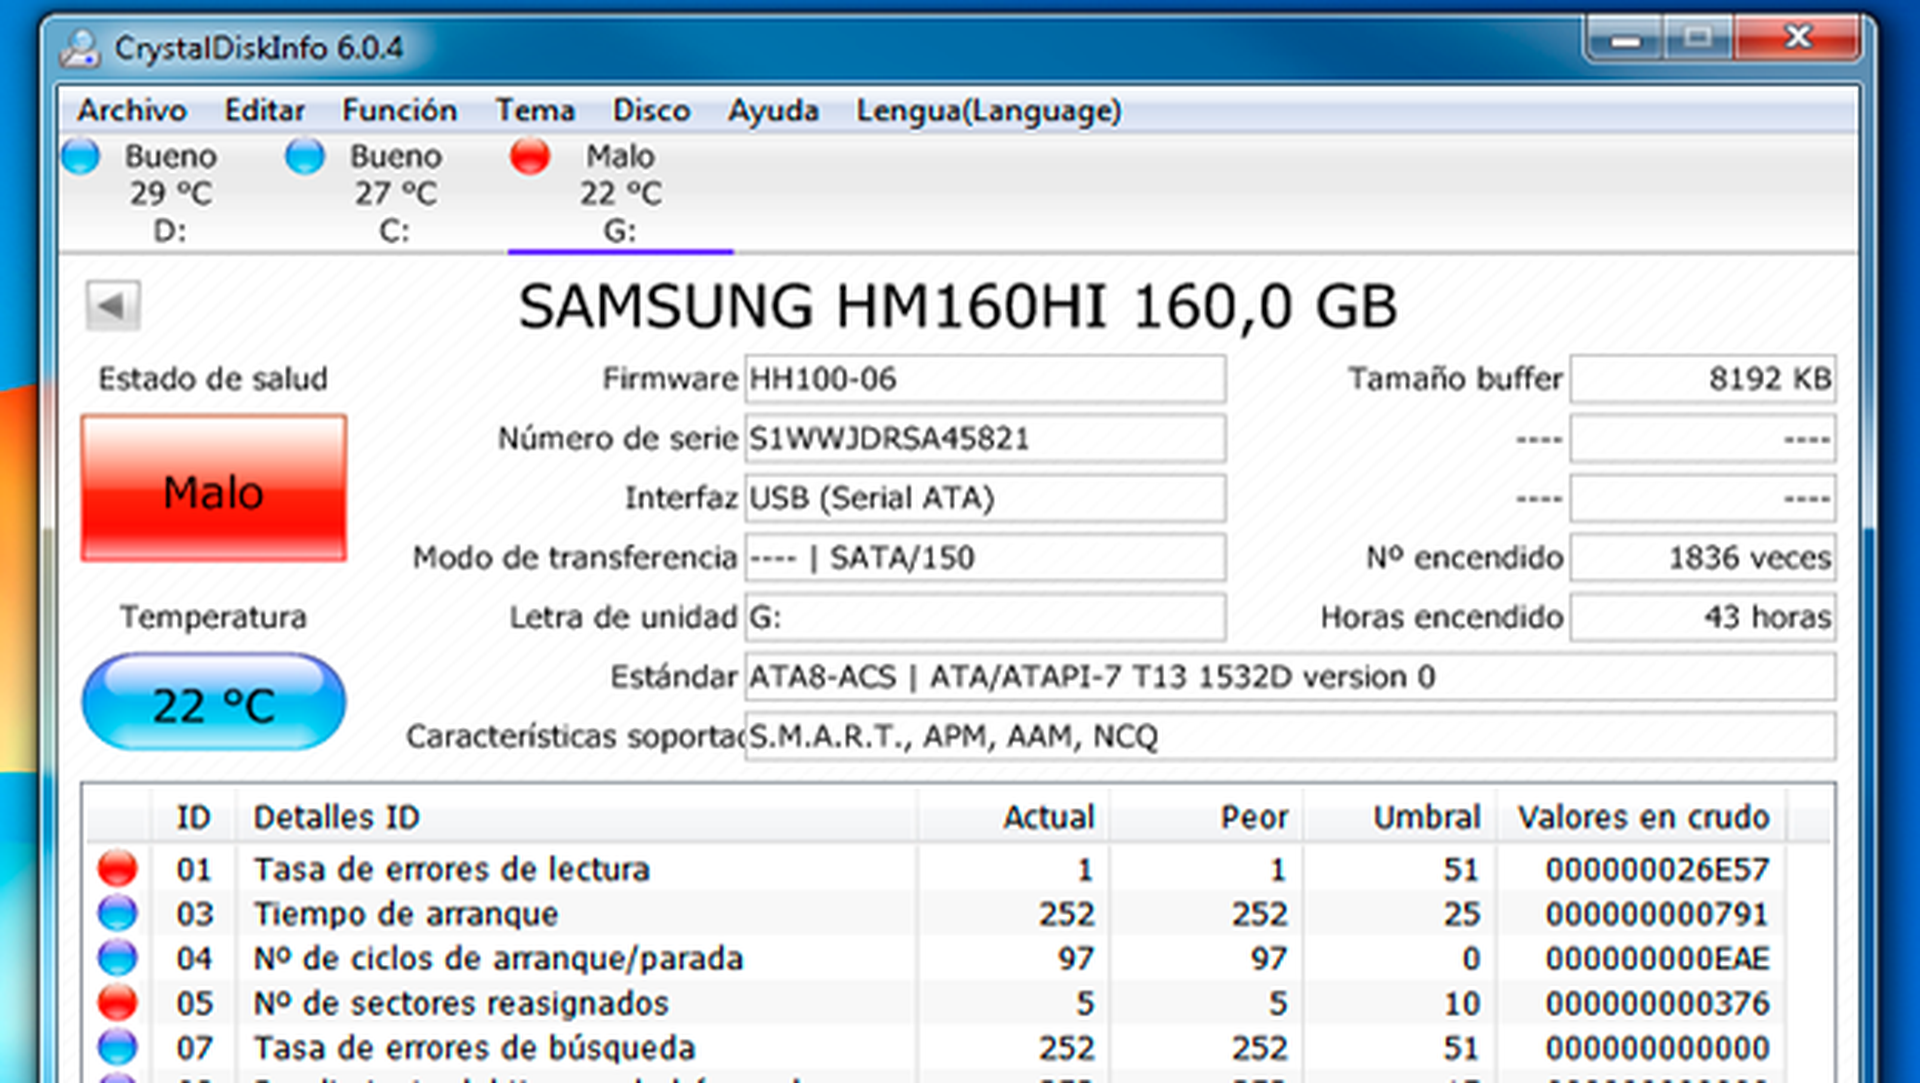Open the Función menu

399,110
